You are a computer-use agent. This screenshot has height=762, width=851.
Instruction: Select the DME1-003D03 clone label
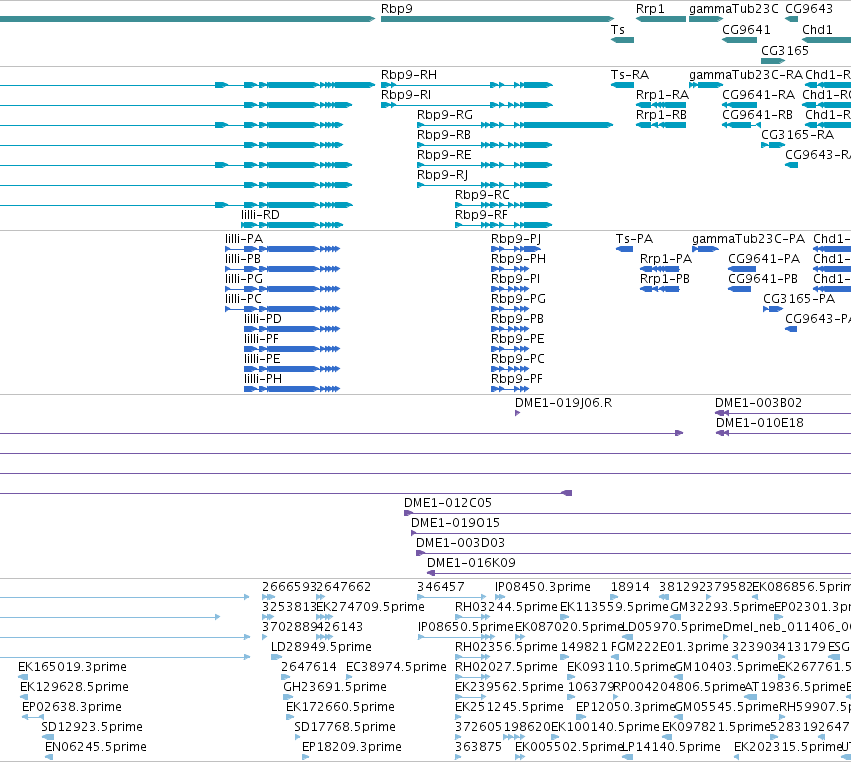[460, 543]
